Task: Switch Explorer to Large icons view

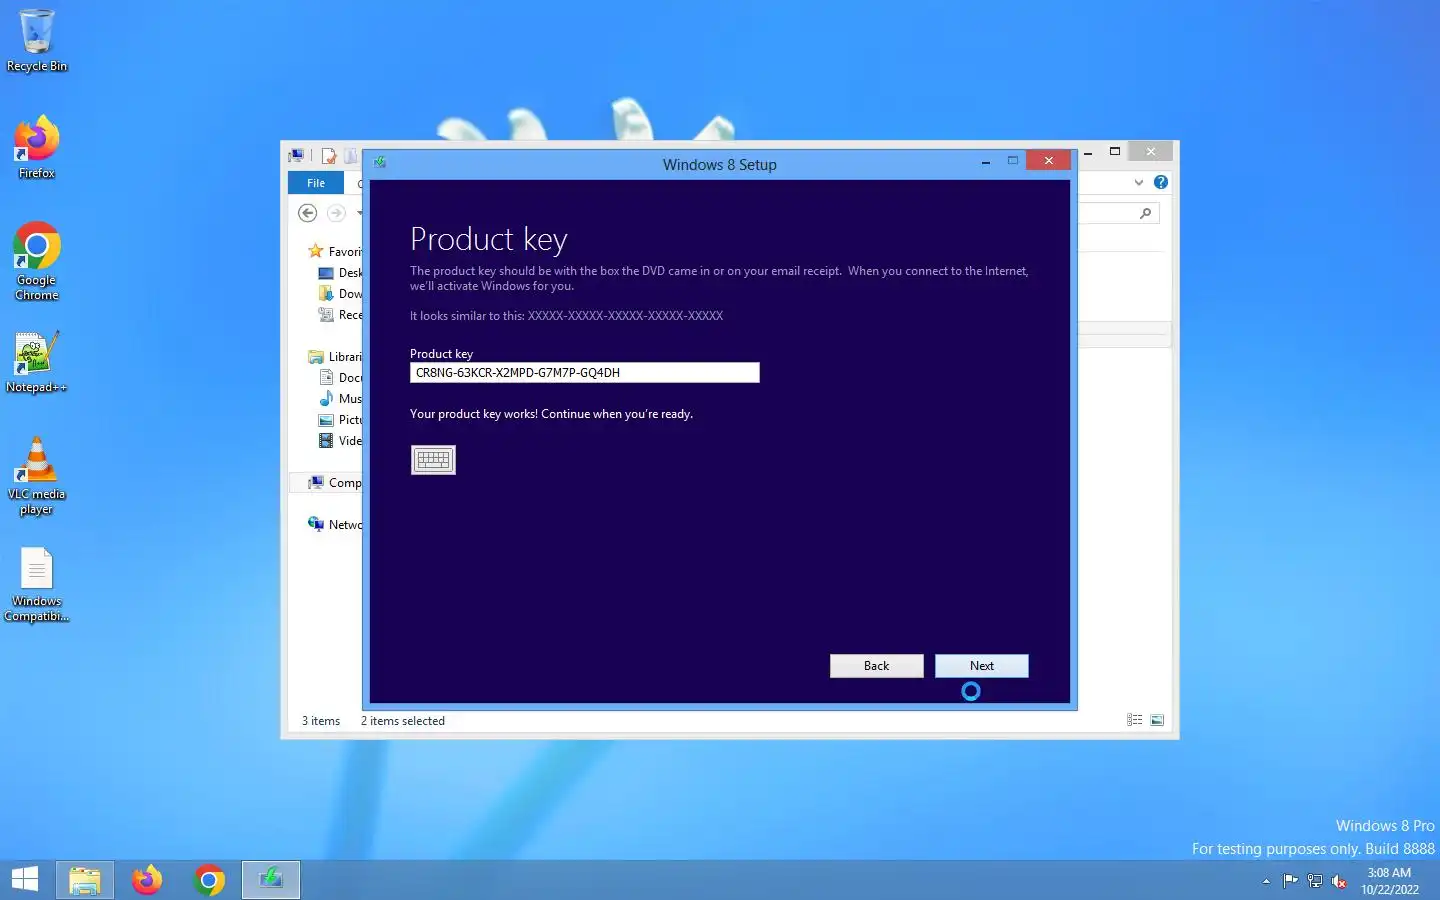Action: coord(1157,720)
